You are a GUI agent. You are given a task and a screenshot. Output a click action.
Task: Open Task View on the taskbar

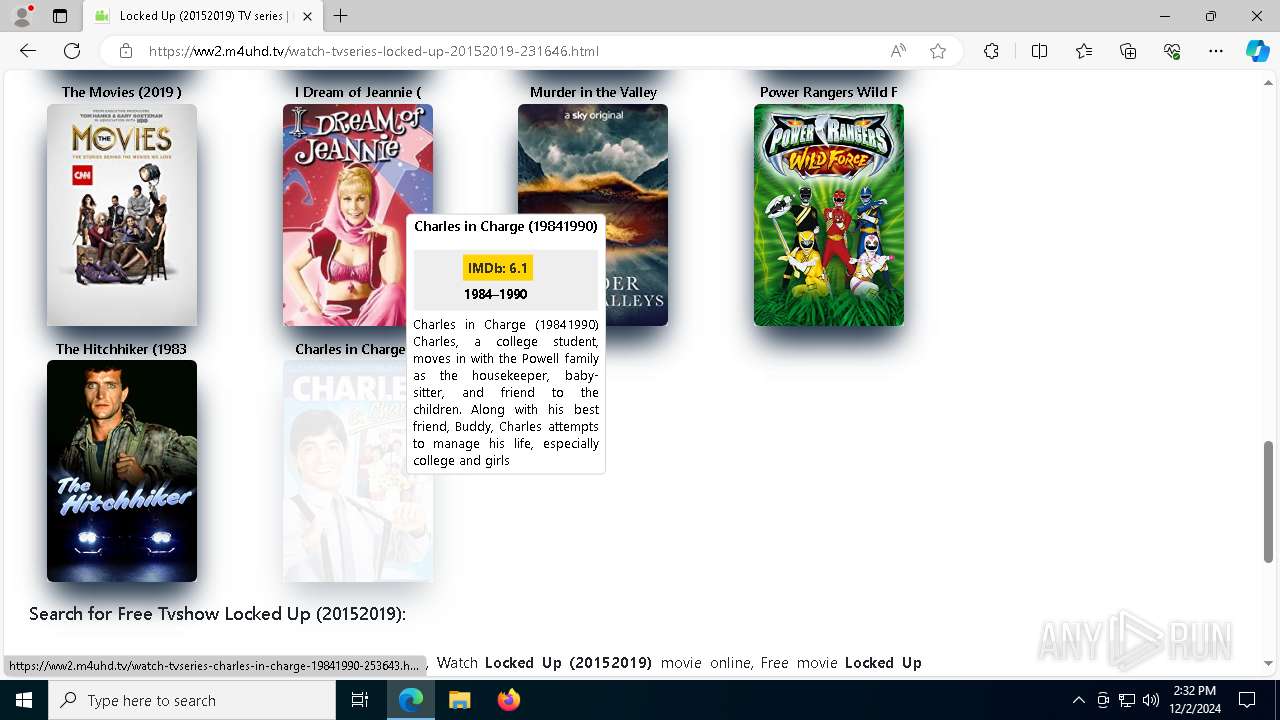[360, 700]
